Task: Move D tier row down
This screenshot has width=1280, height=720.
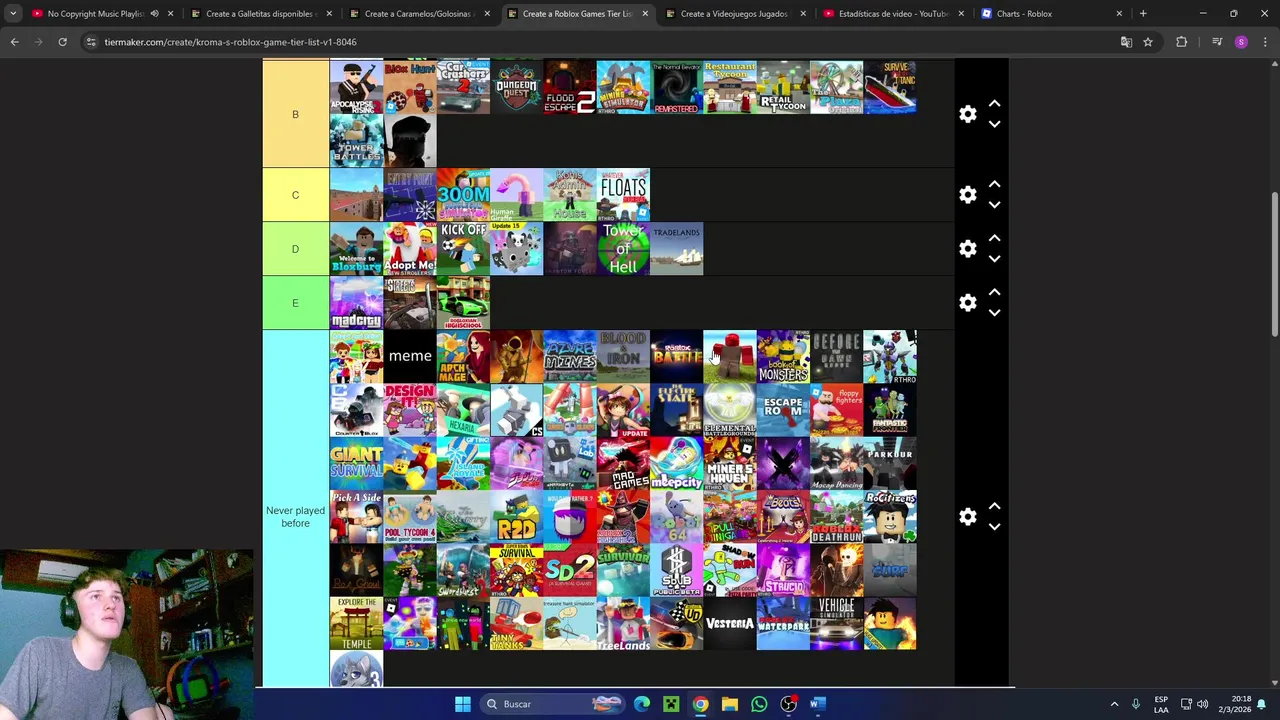Action: tap(994, 258)
